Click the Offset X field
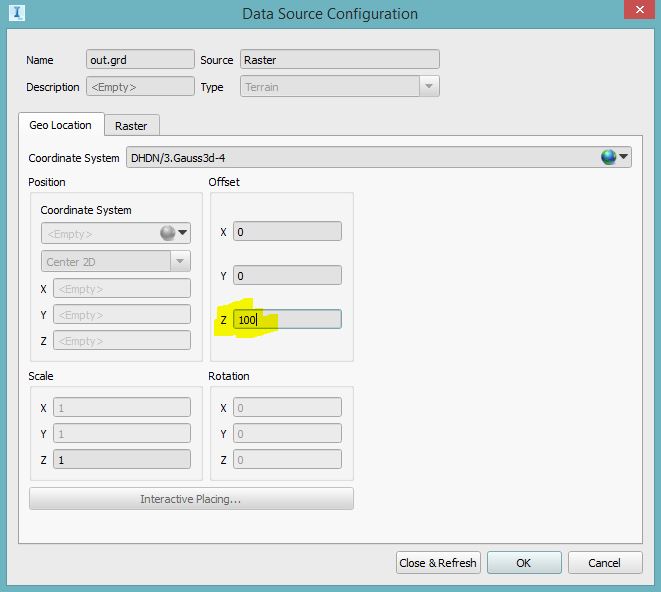The image size is (661, 592). pos(288,231)
